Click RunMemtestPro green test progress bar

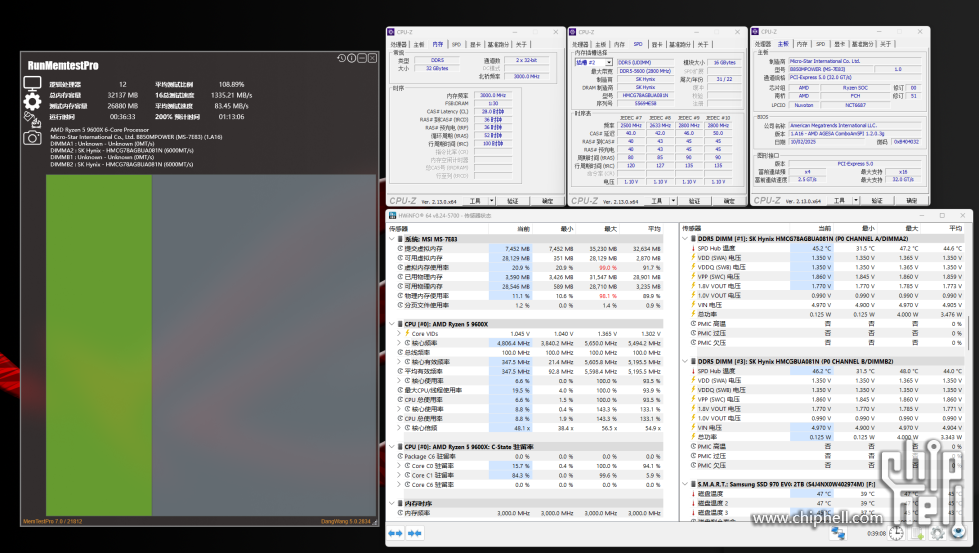99,345
